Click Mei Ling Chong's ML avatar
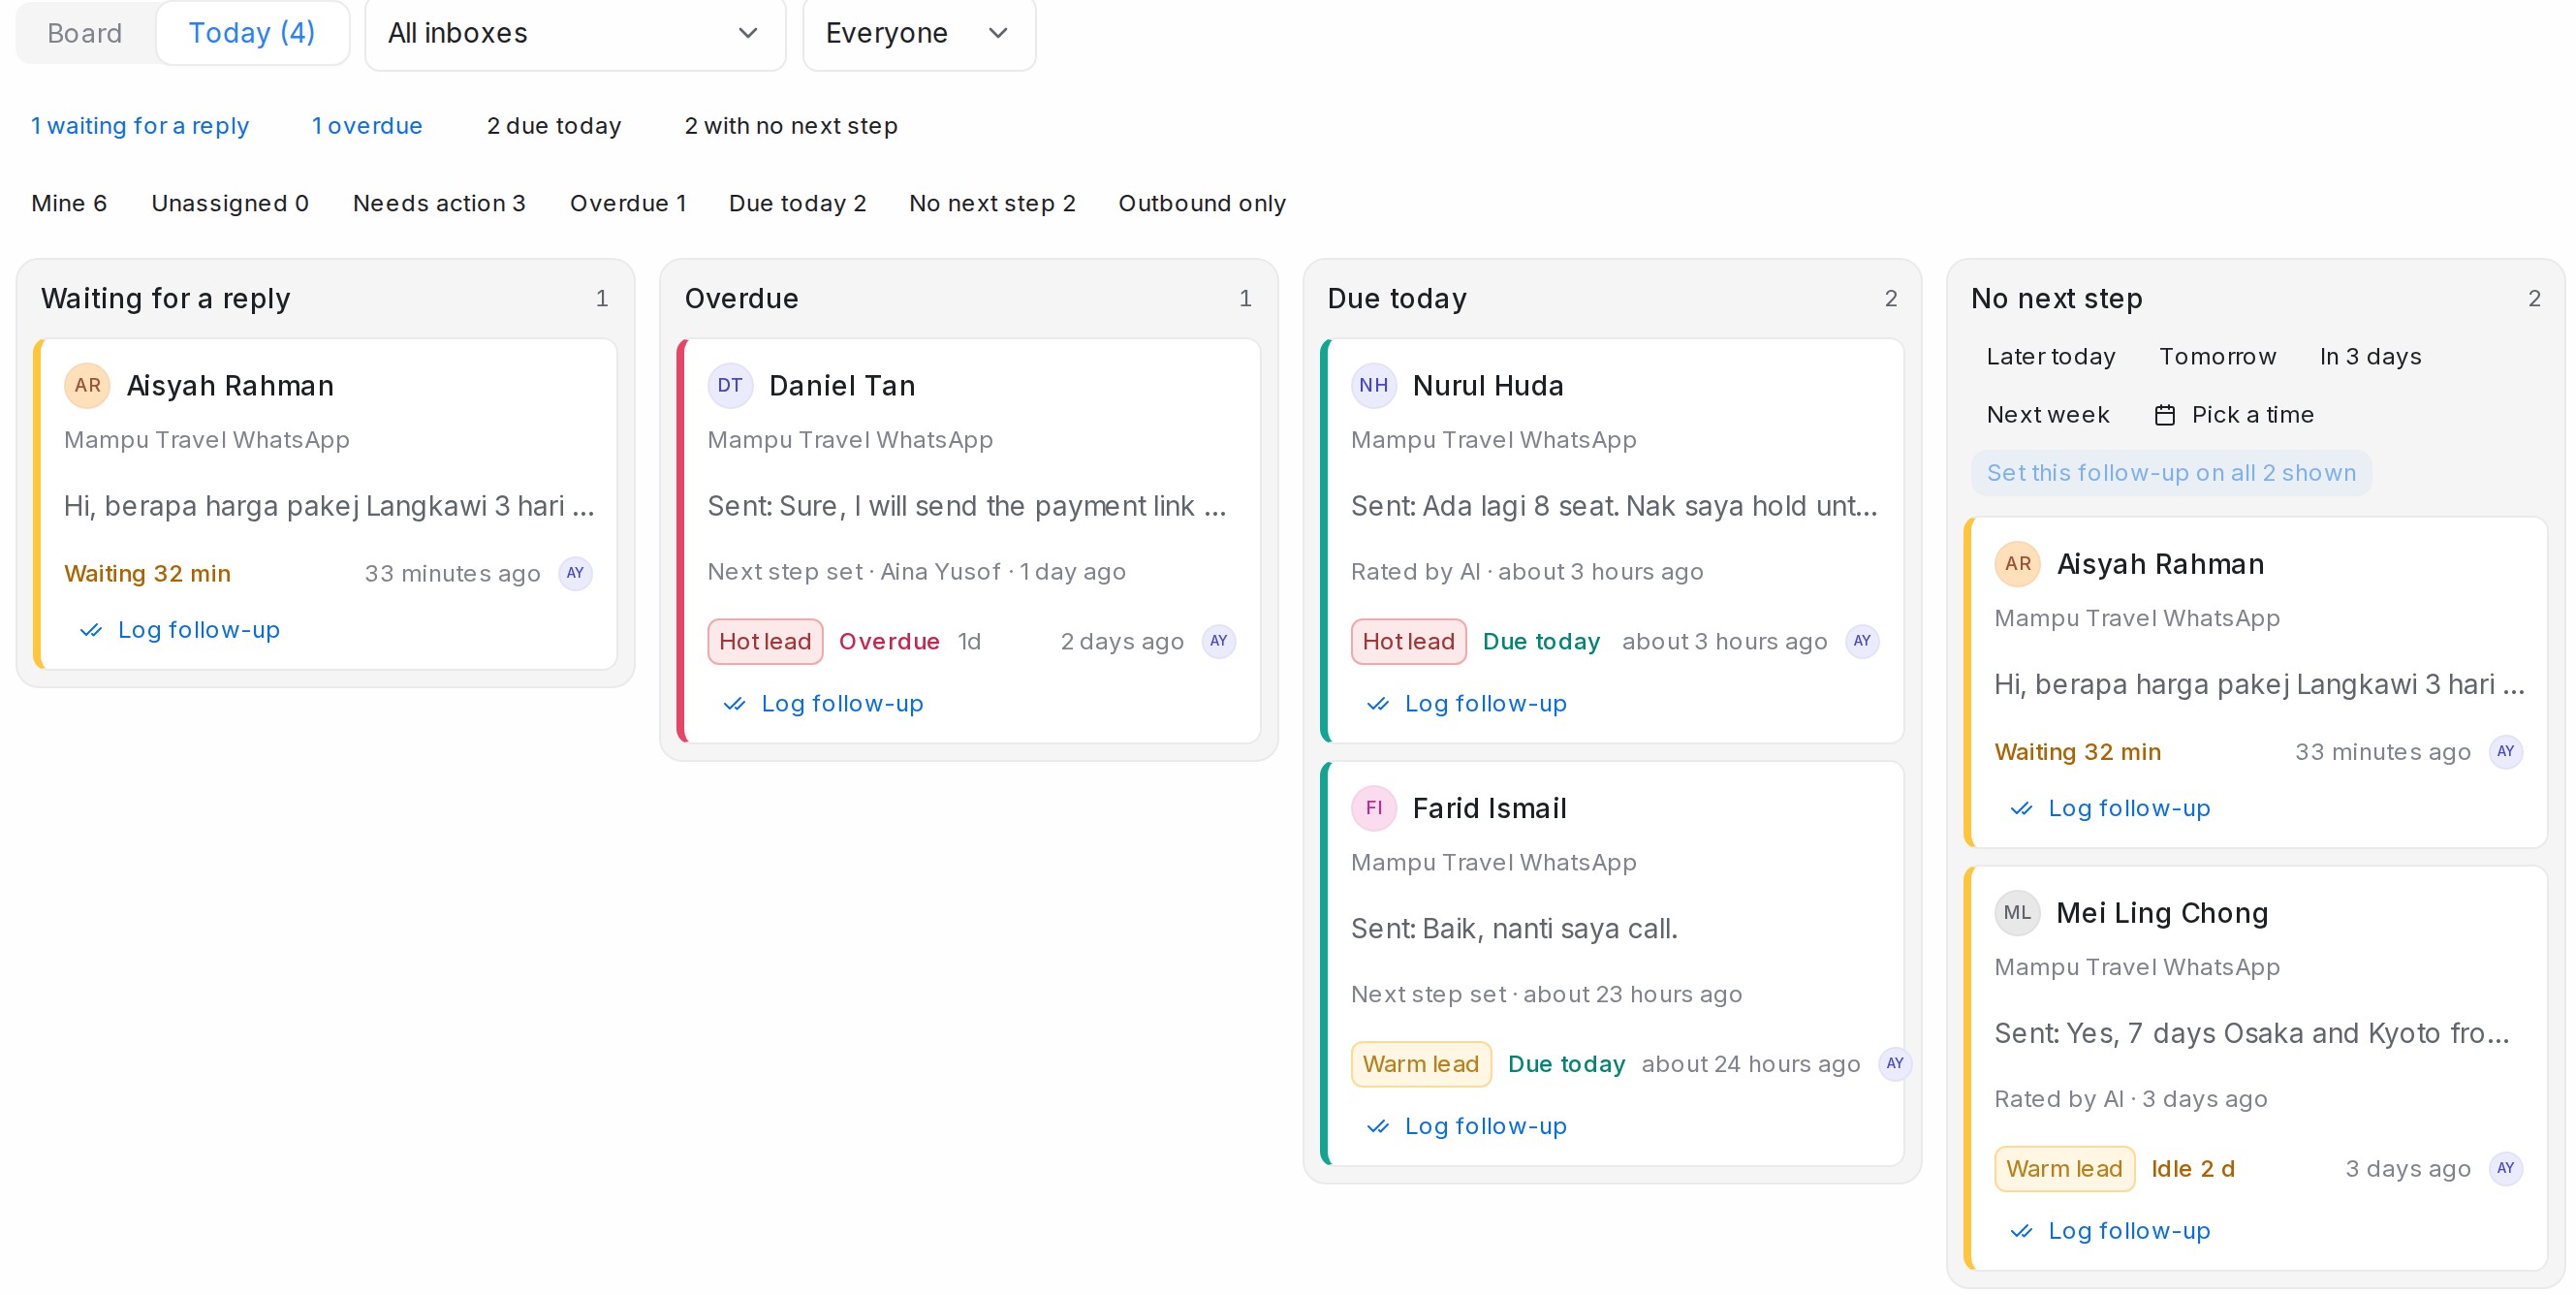The width and height of the screenshot is (2576, 1295). tap(2017, 913)
